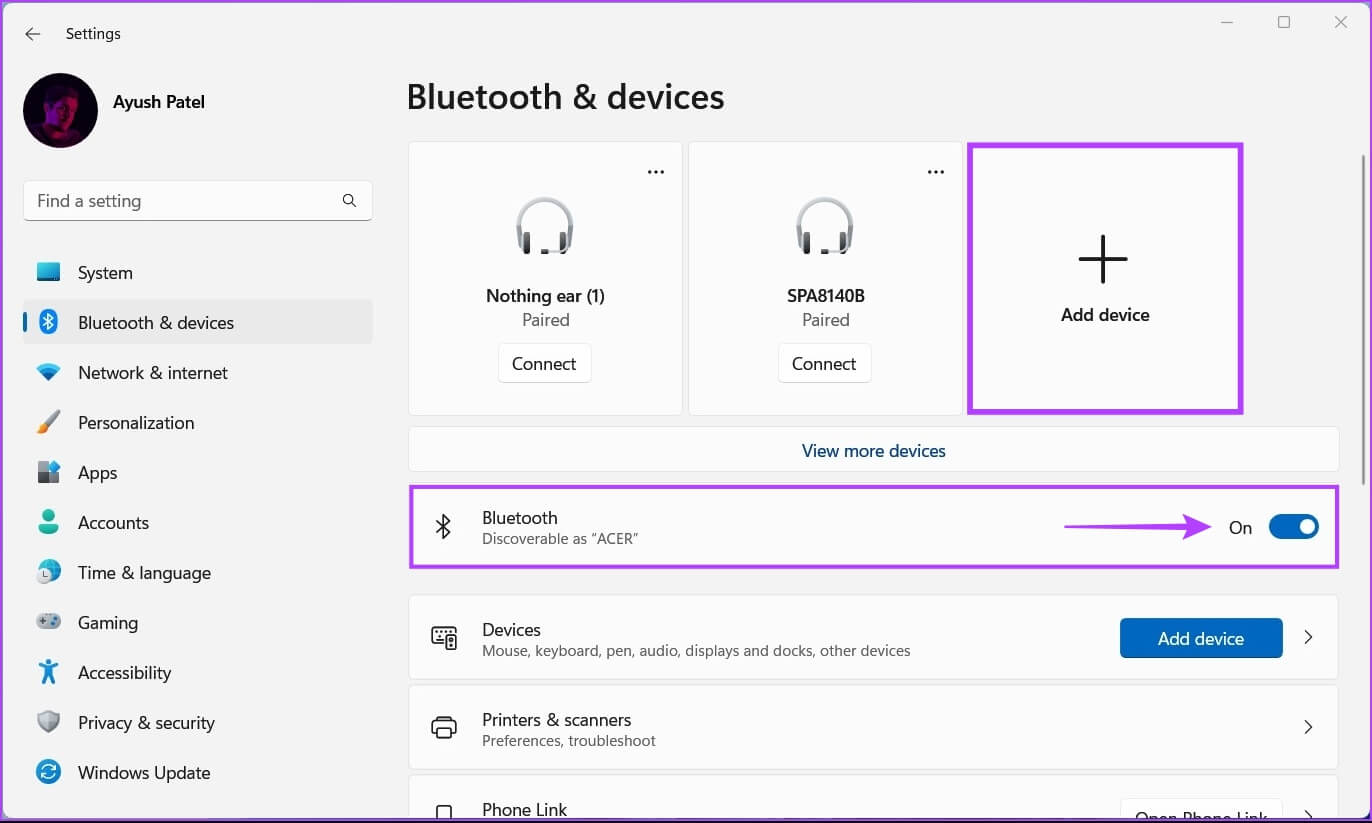Turn off the Bluetooth toggle switch
1372x823 pixels.
1293,527
